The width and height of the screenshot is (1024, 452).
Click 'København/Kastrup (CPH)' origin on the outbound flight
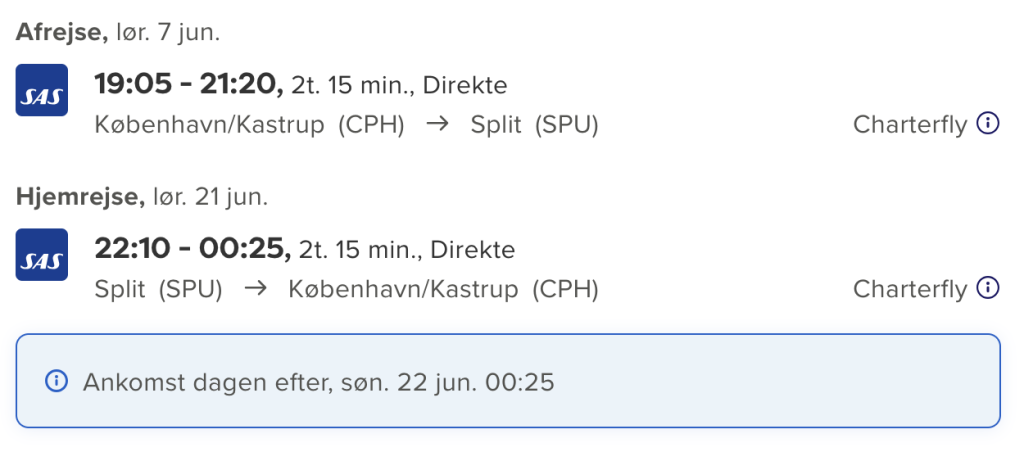(x=249, y=125)
